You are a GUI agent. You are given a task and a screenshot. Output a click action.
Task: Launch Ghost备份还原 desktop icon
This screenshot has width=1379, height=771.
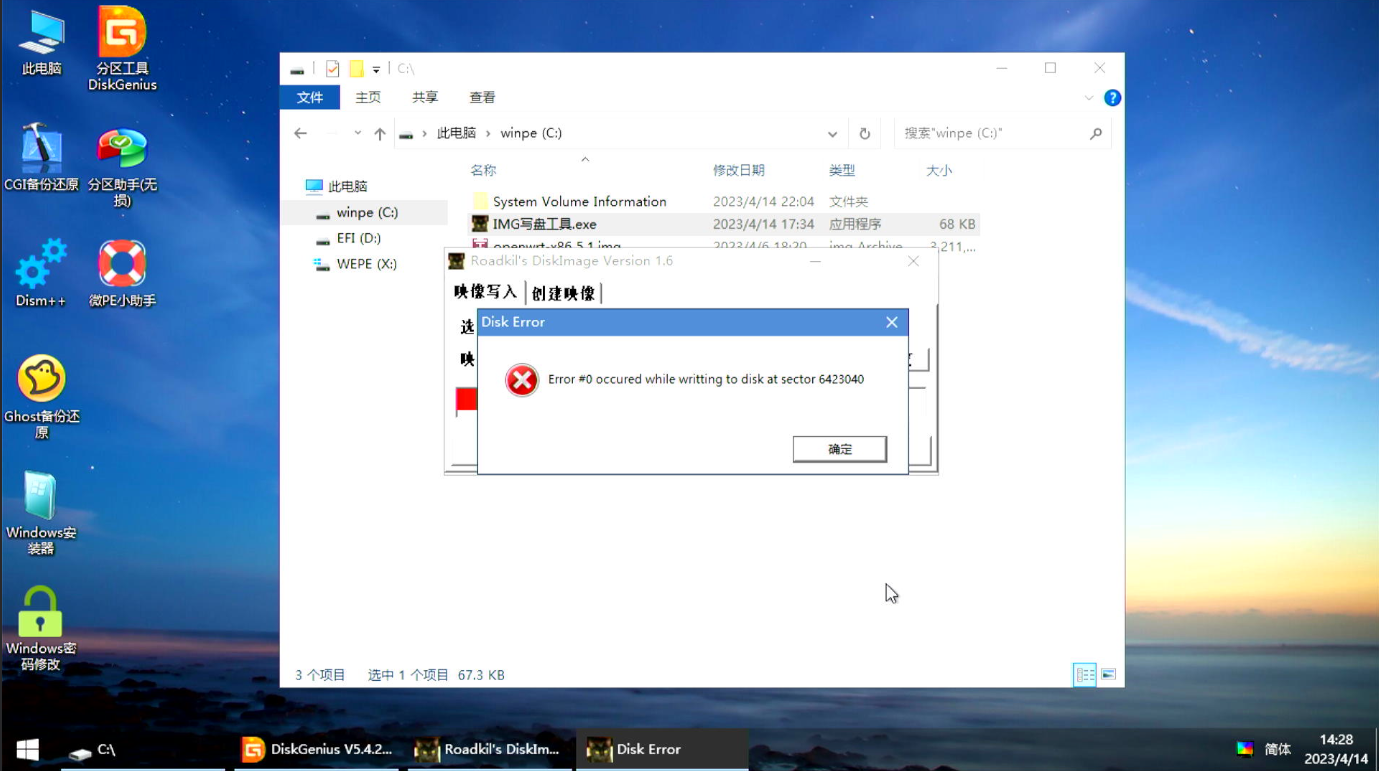[x=41, y=397]
